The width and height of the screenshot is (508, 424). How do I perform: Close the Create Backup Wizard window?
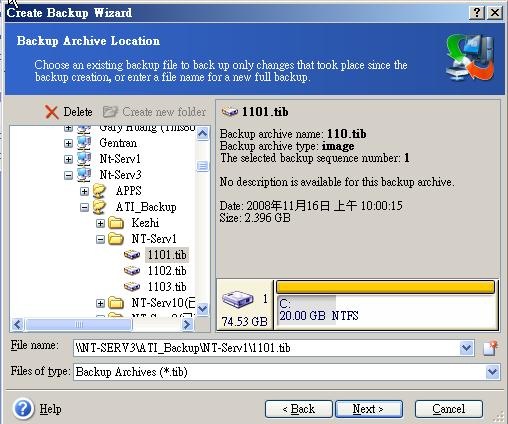(x=495, y=13)
